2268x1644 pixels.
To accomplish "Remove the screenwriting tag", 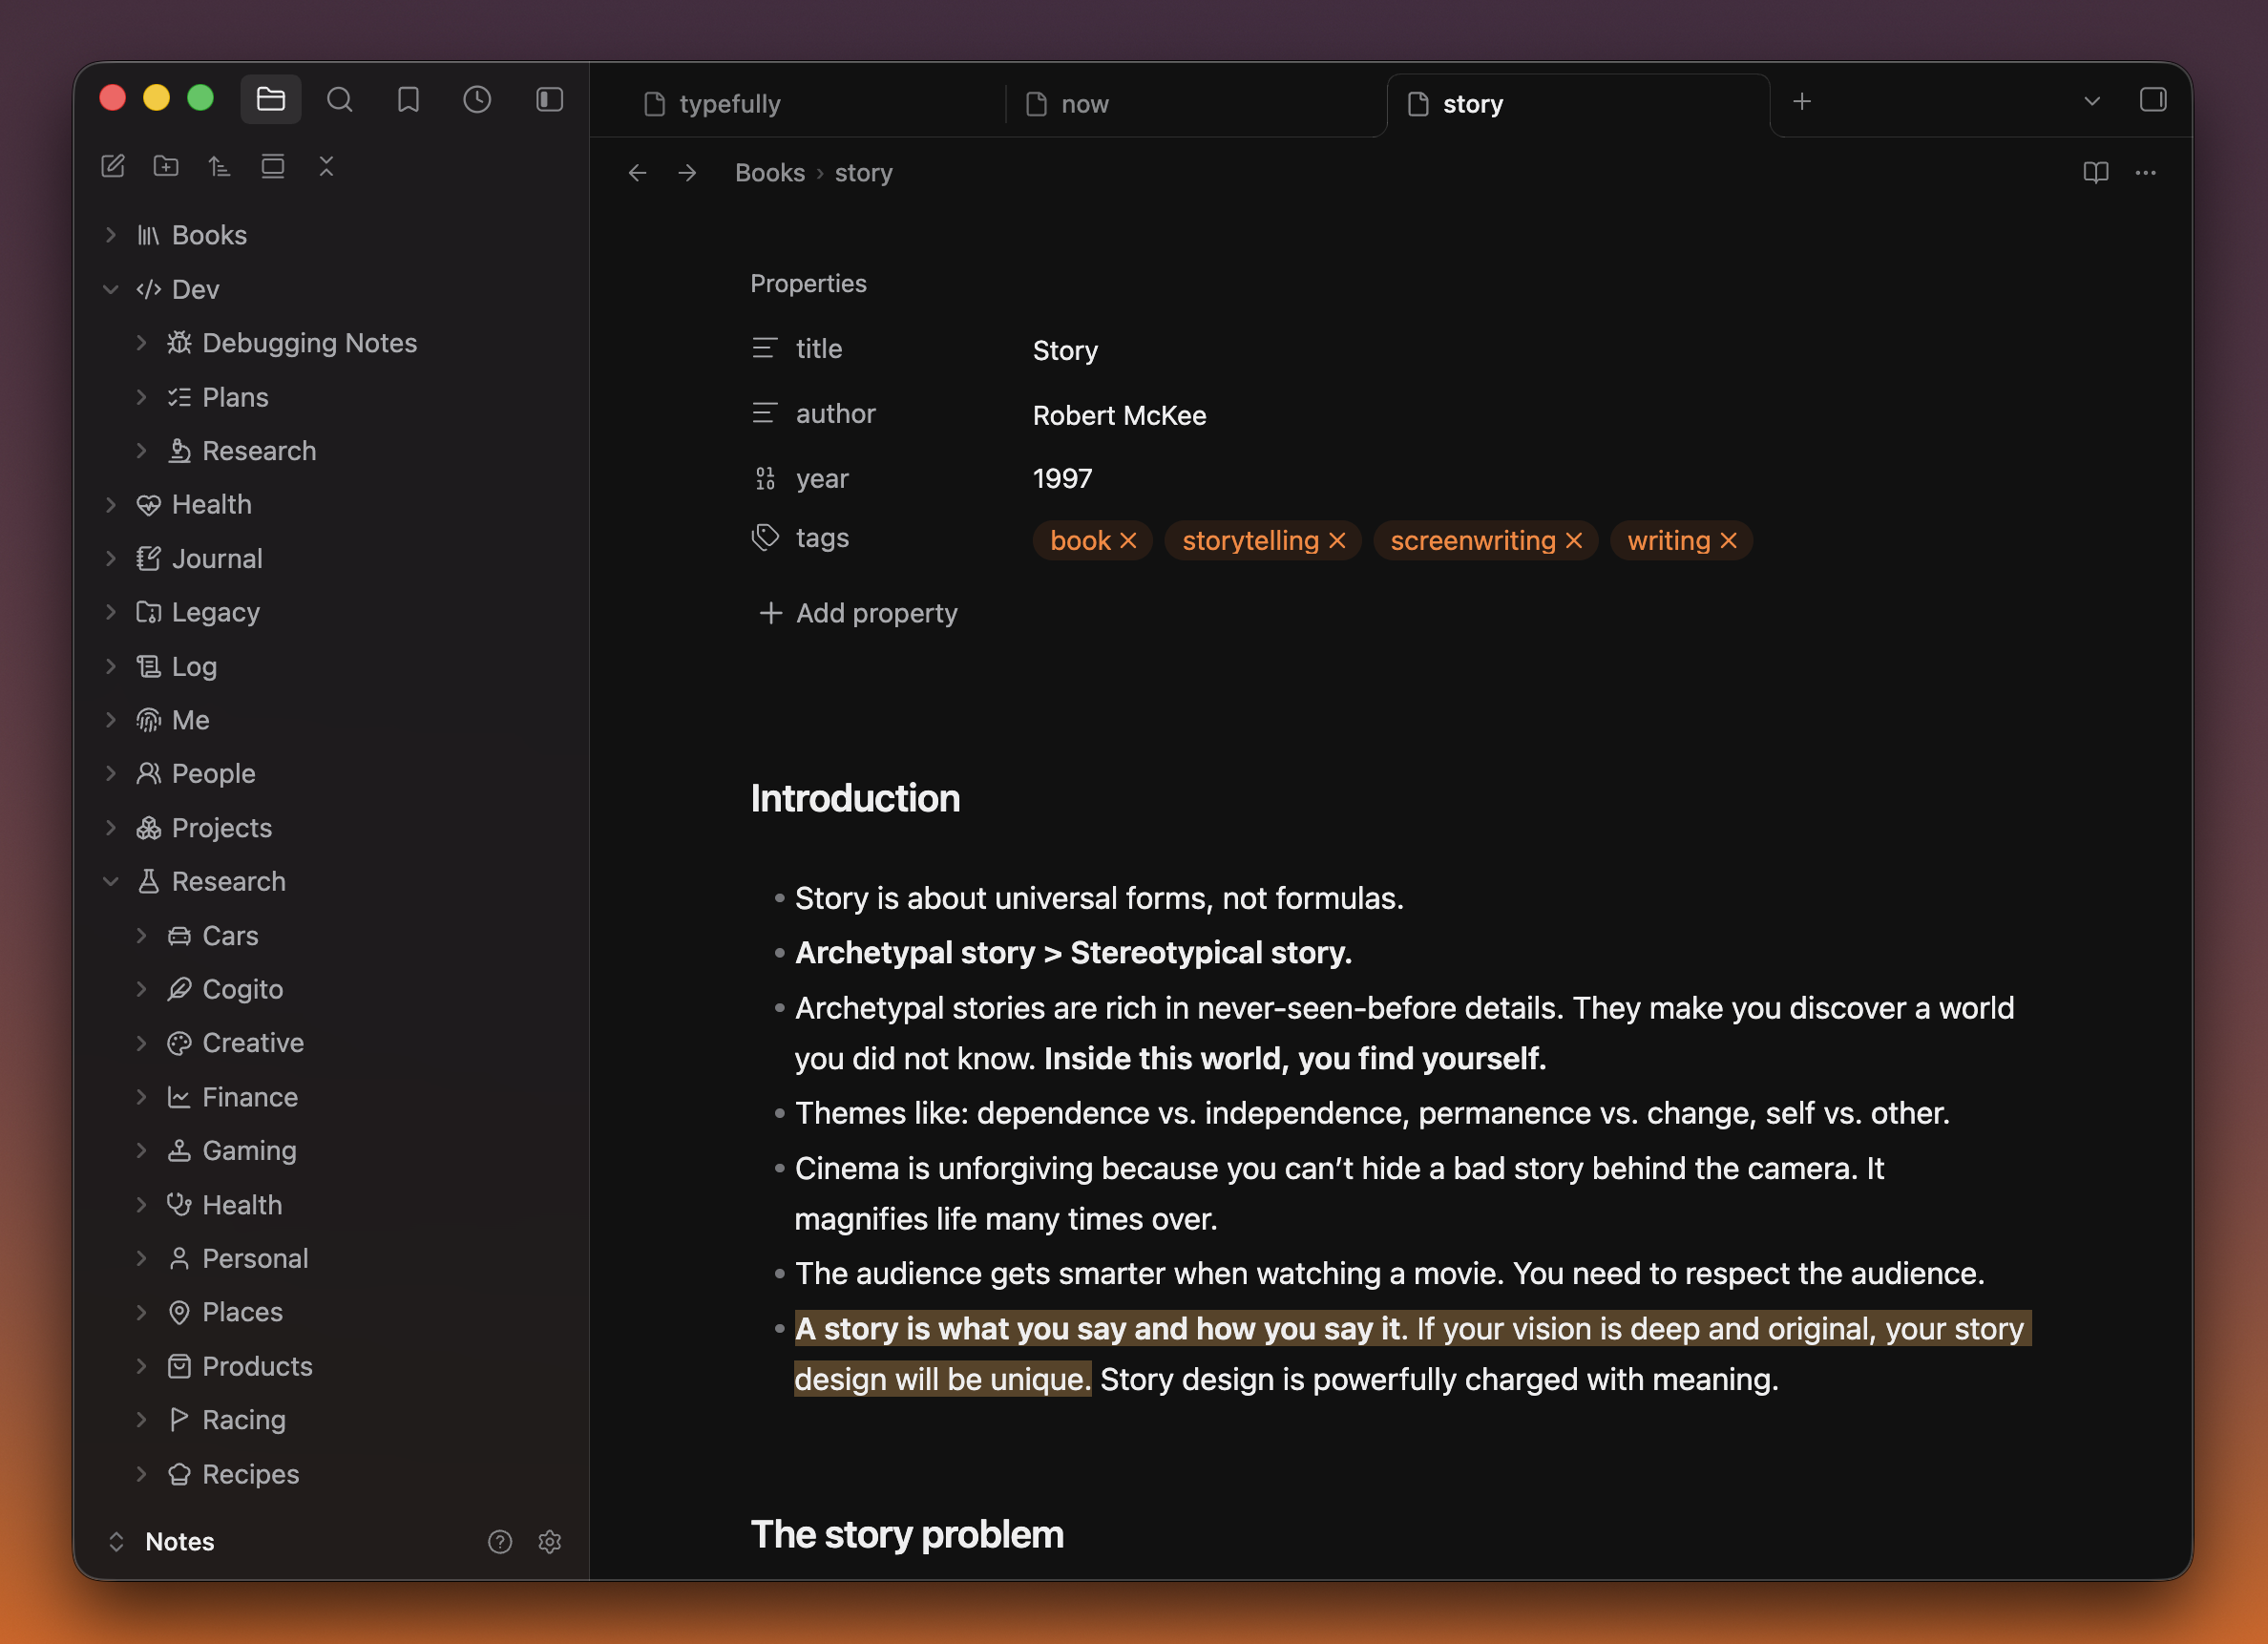I will (x=1574, y=541).
